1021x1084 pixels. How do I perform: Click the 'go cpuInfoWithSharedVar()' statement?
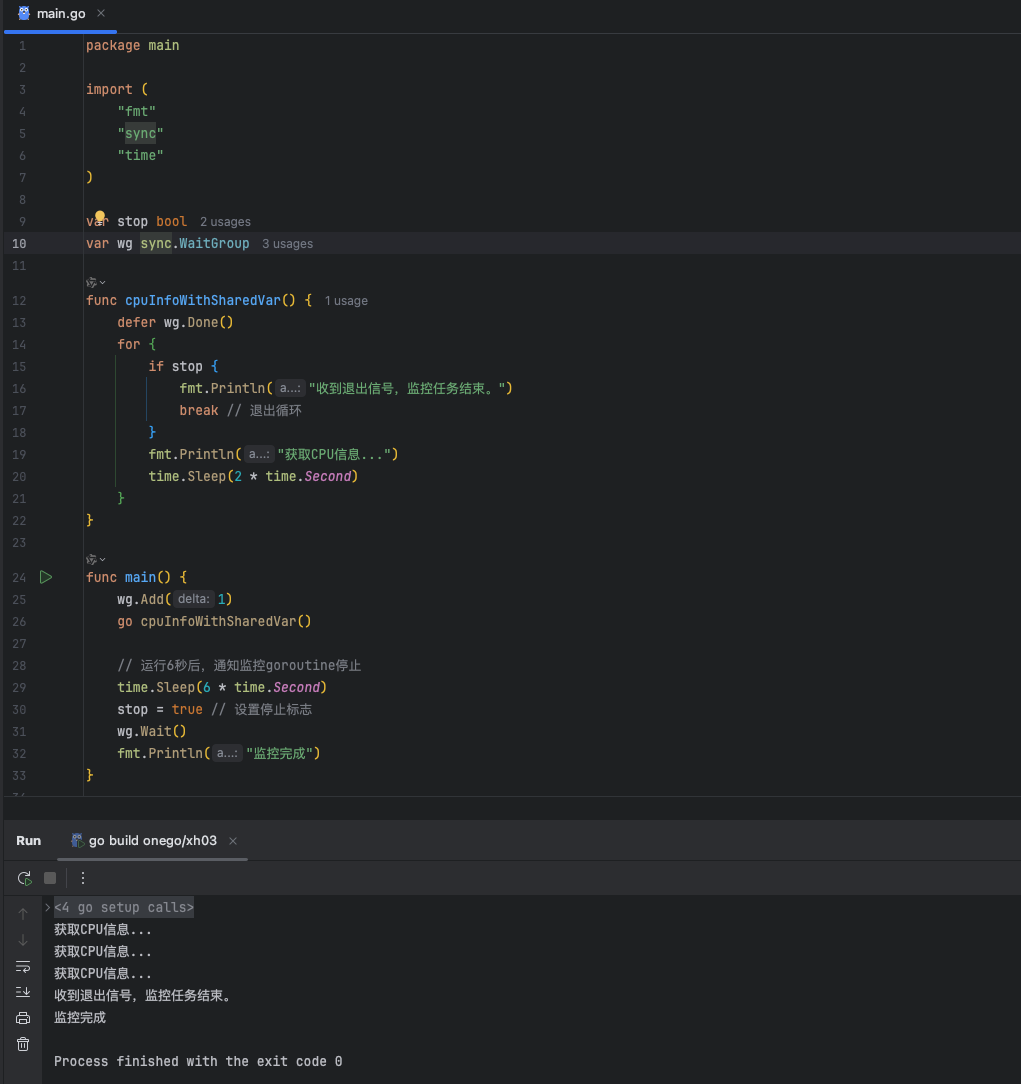214,622
